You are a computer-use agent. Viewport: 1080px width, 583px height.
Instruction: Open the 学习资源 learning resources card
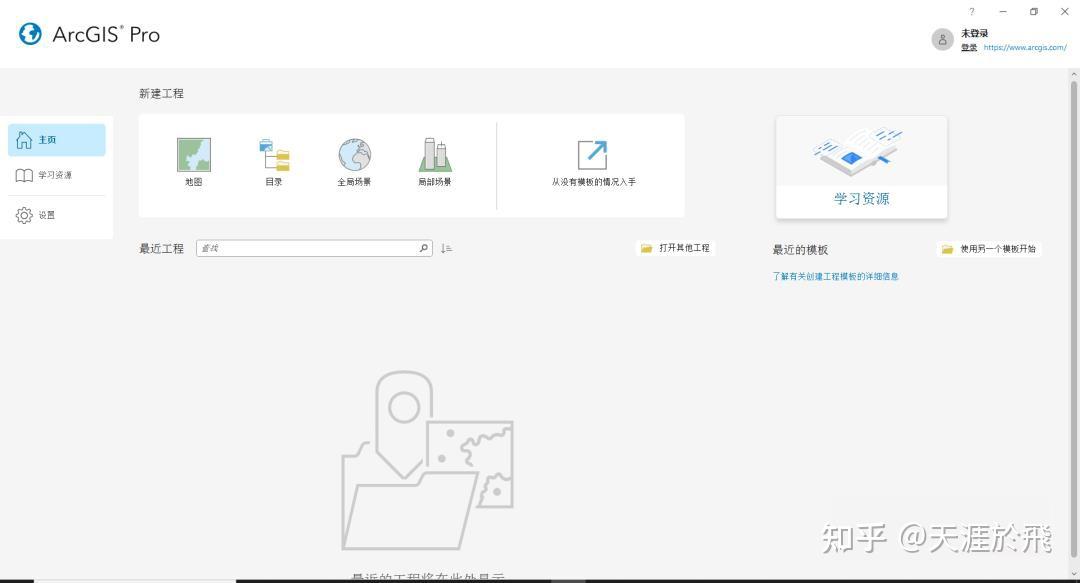pyautogui.click(x=860, y=165)
